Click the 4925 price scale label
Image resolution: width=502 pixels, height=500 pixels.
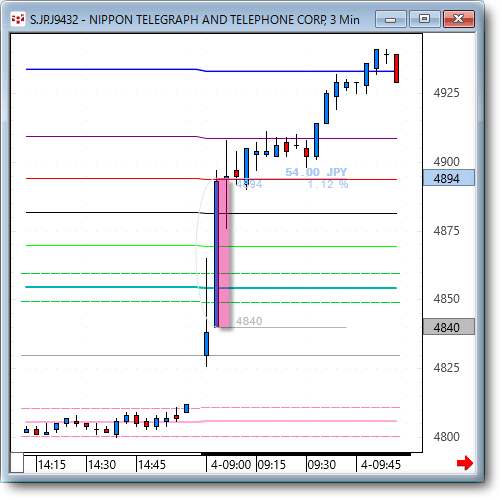click(446, 93)
